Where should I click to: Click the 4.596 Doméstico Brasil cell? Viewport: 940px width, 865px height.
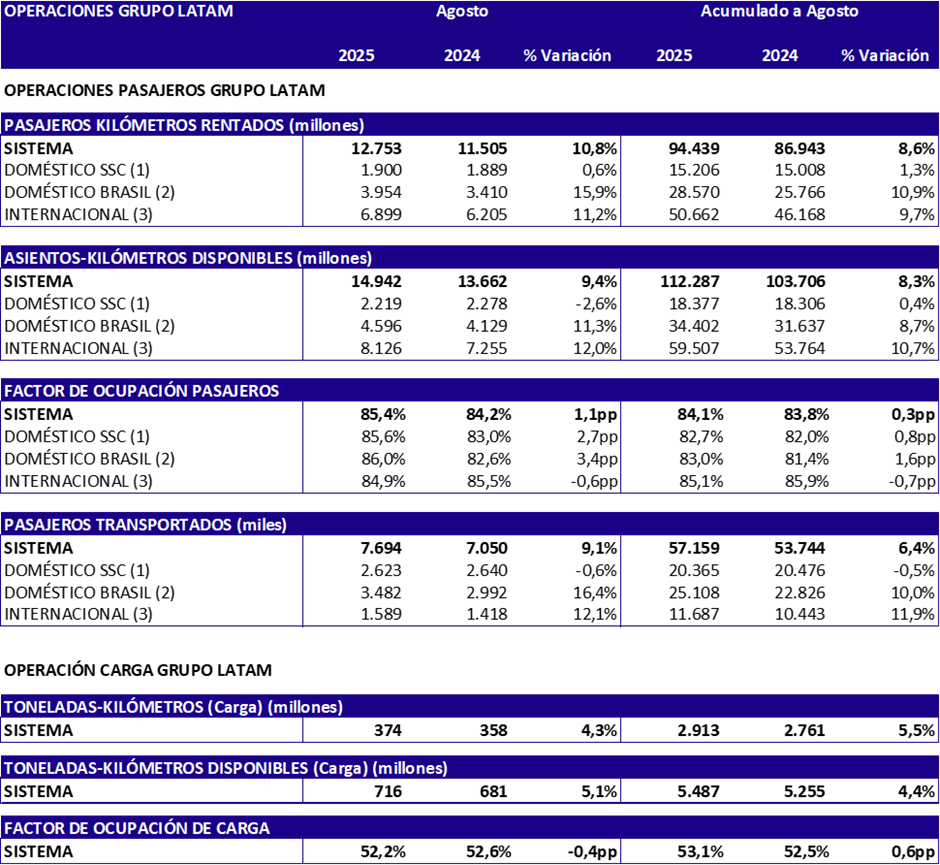point(381,326)
